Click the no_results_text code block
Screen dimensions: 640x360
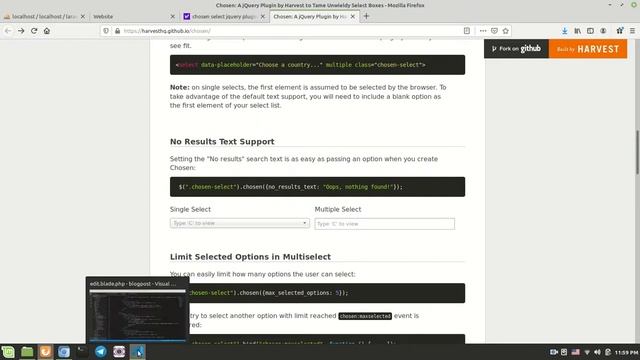(x=318, y=187)
